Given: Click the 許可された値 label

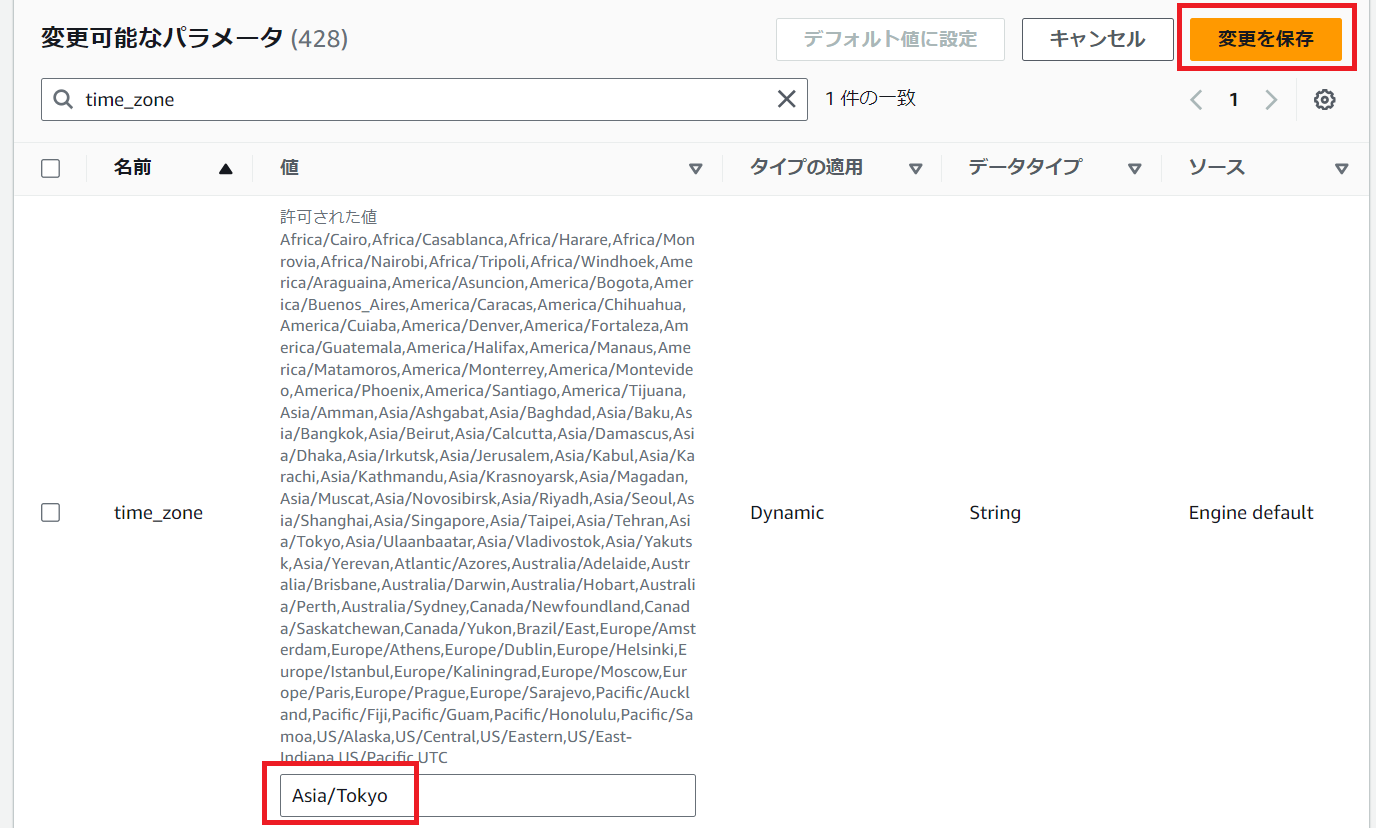Looking at the screenshot, I should (x=328, y=217).
